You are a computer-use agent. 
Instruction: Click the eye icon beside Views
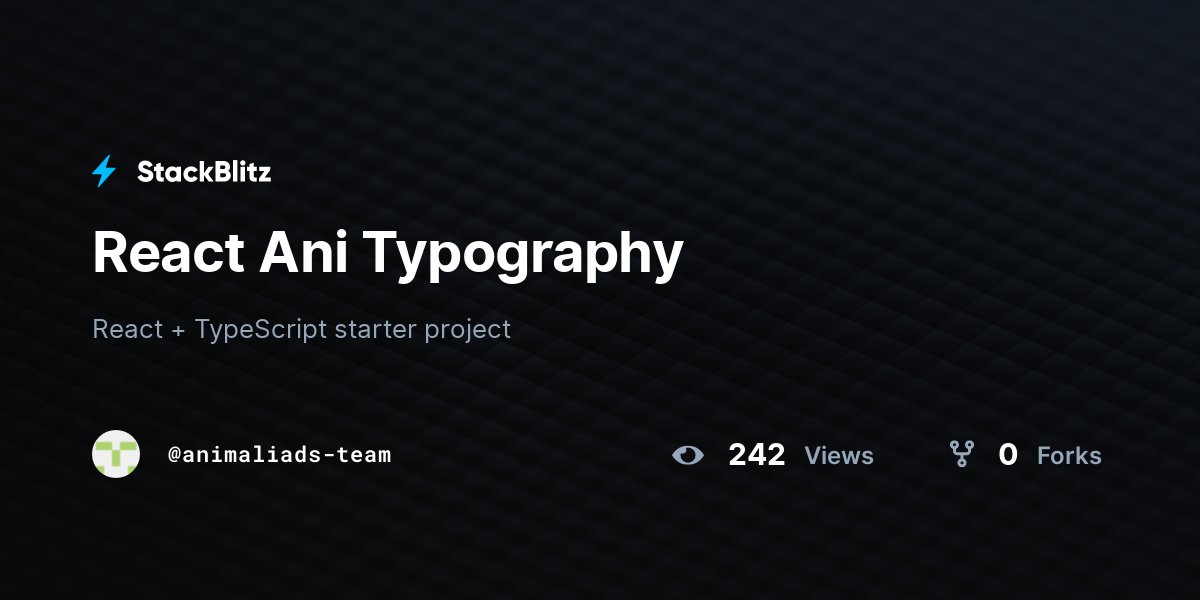(688, 456)
